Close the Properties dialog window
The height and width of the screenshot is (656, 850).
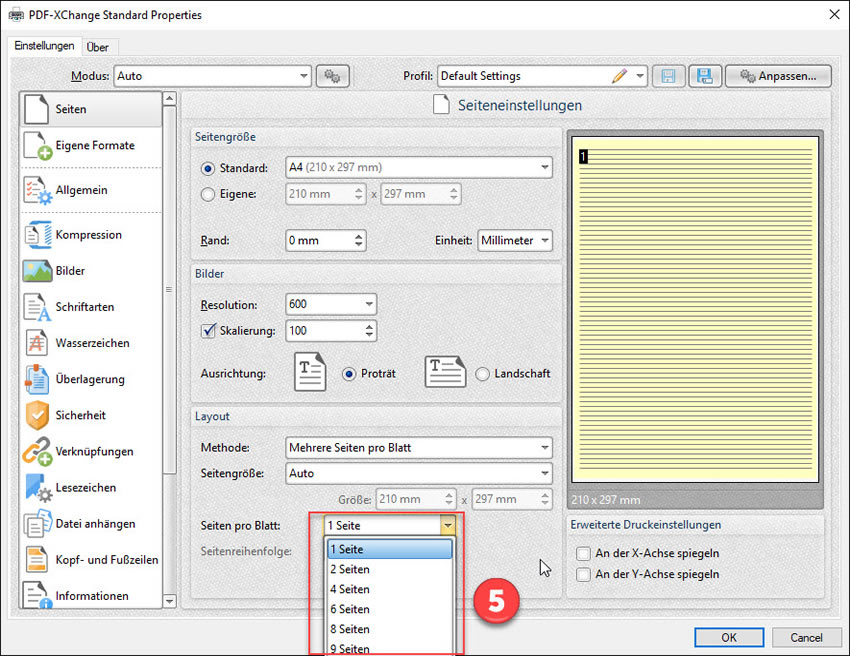click(834, 15)
